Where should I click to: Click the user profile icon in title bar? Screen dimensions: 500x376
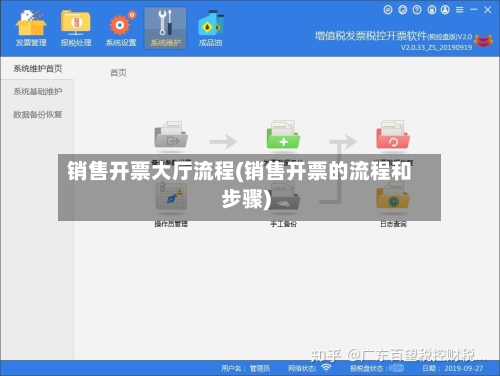pyautogui.click(x=445, y=10)
